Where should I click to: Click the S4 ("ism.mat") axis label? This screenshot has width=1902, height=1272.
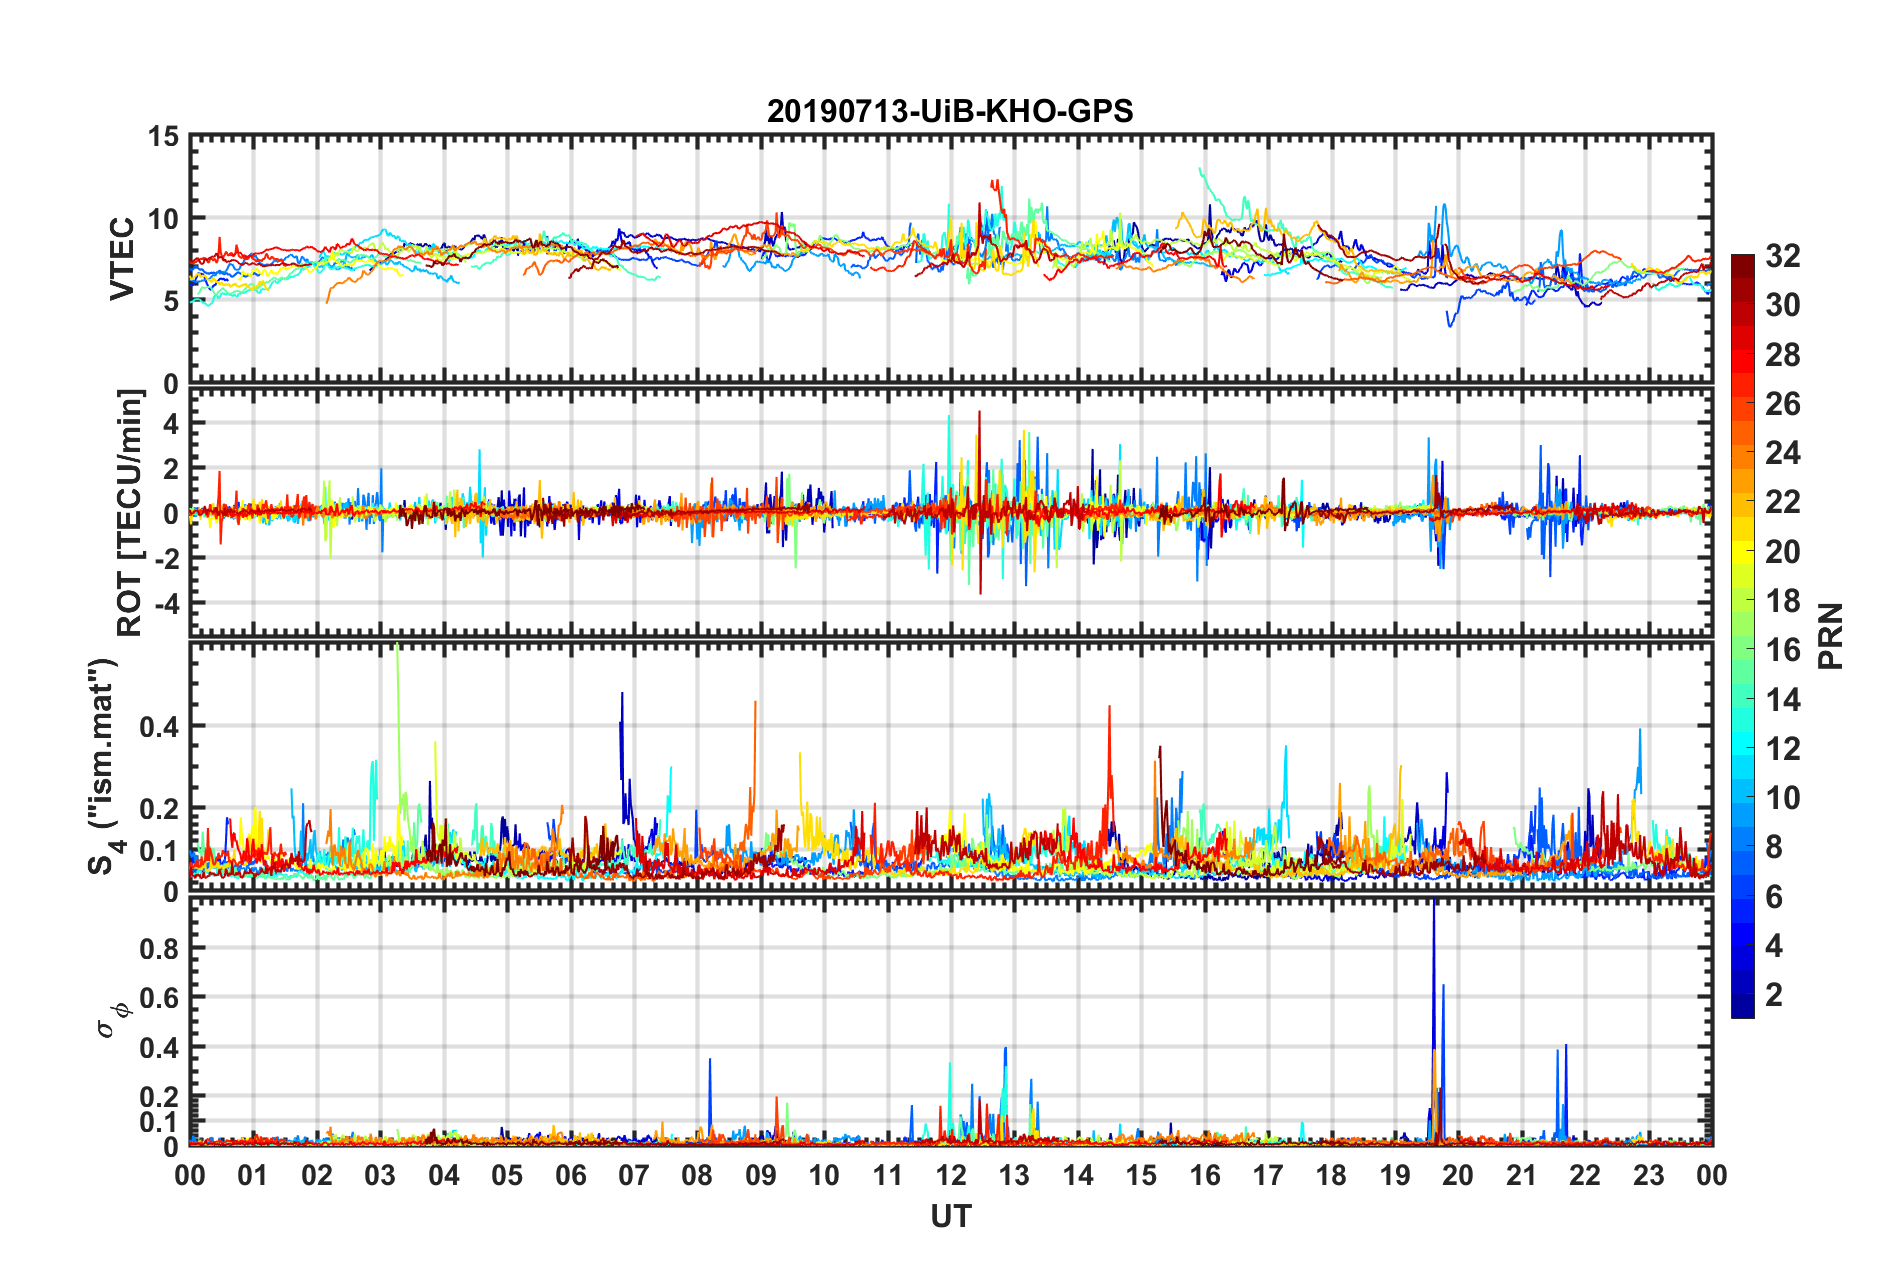click(105, 767)
